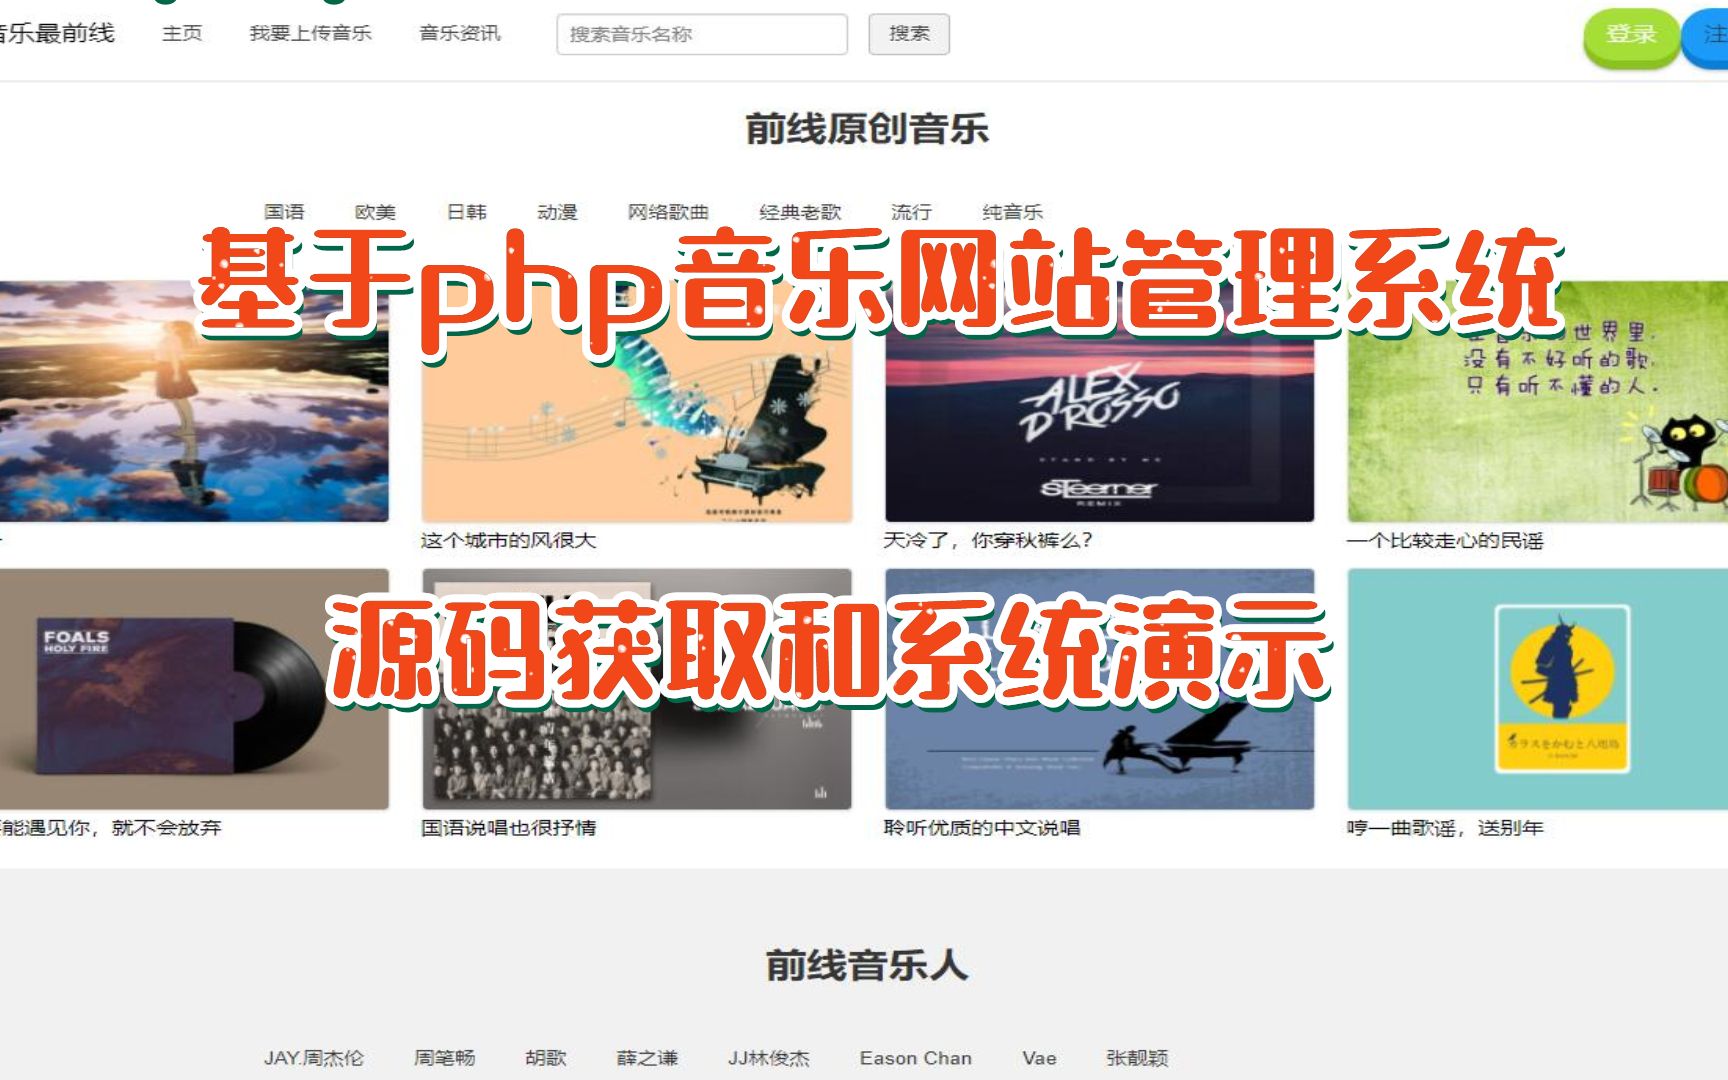Select the 动漫 genre tab
The height and width of the screenshot is (1080, 1728).
pos(557,212)
